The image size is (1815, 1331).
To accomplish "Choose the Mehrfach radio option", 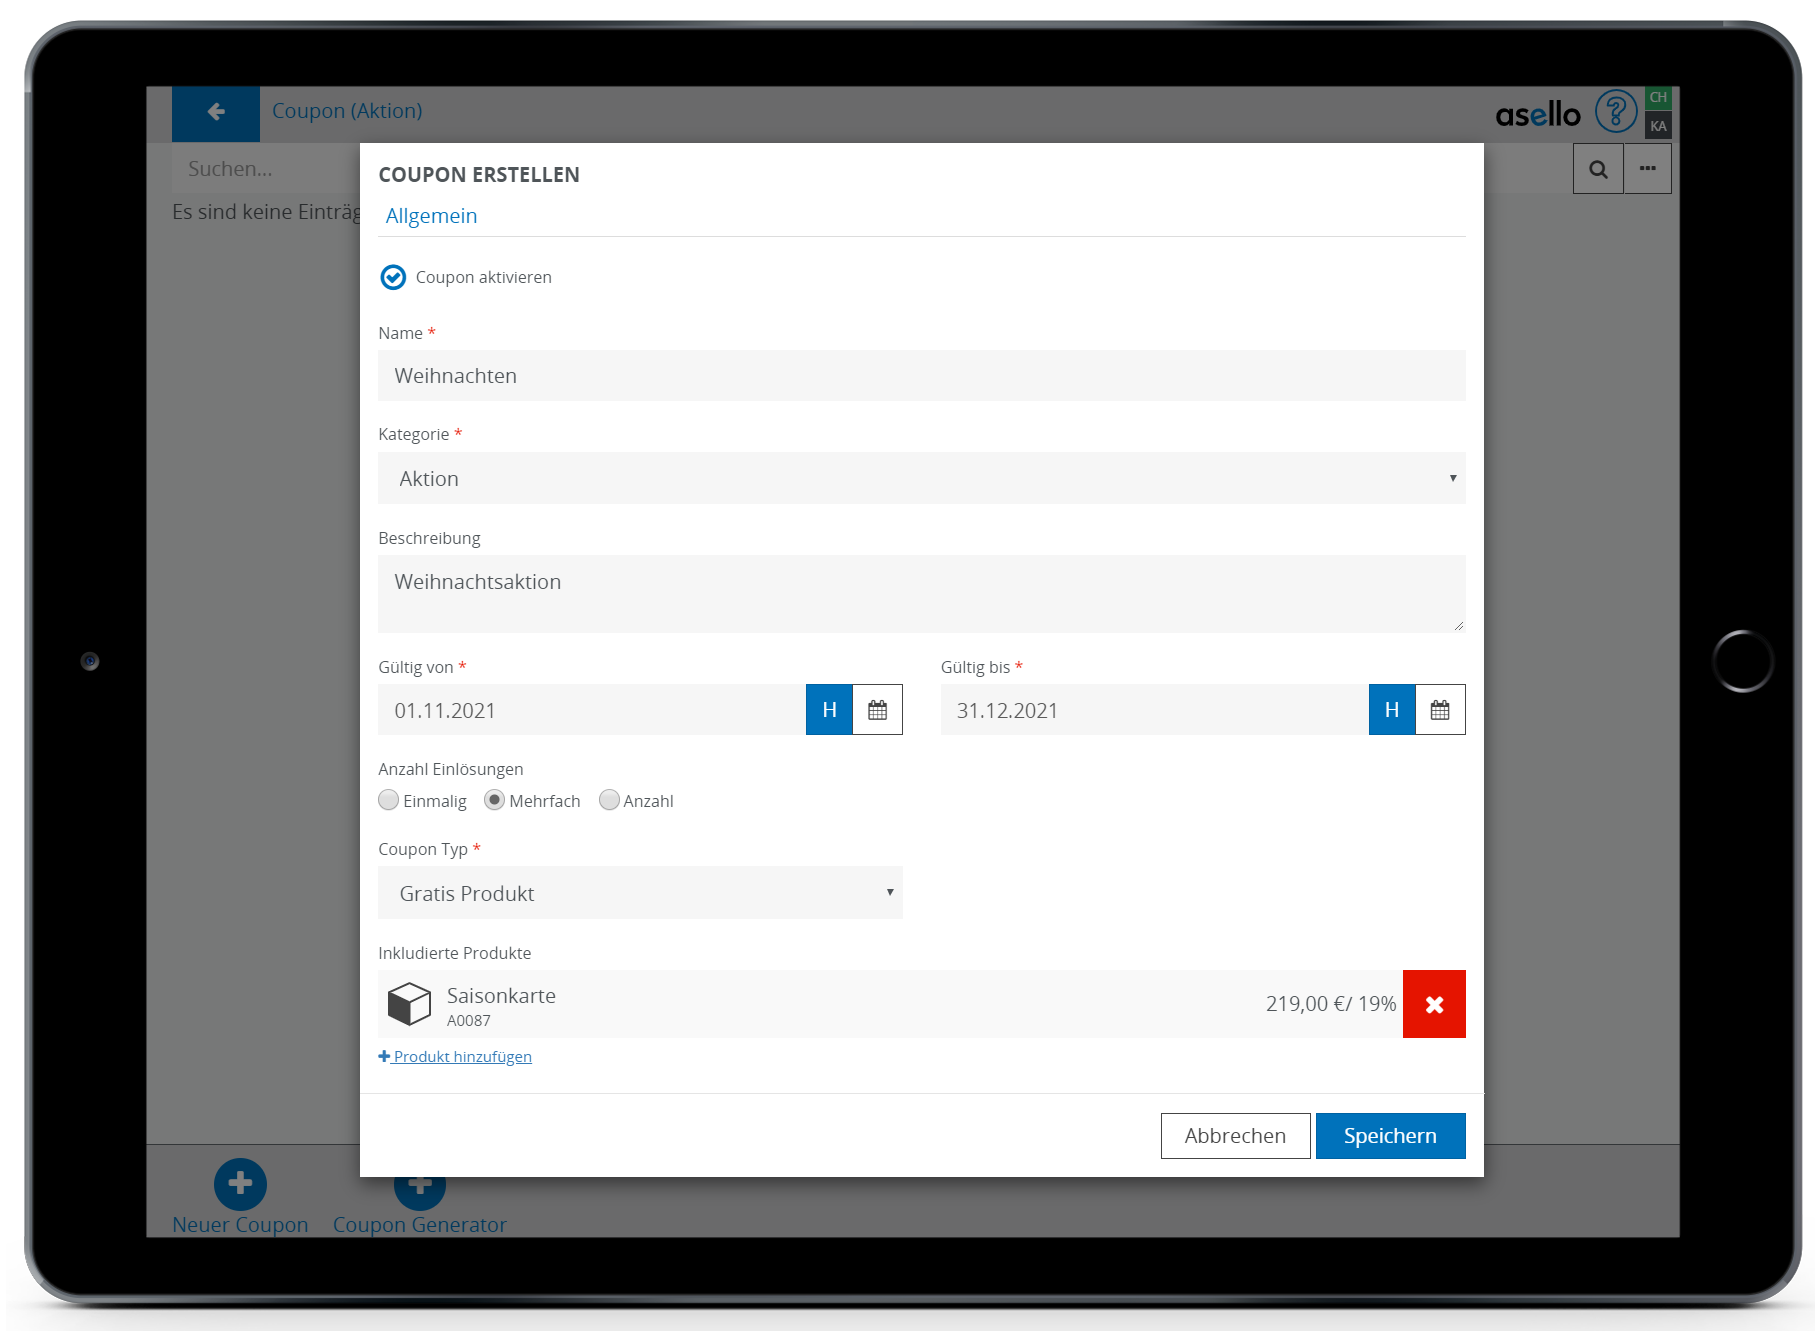I will click(494, 800).
